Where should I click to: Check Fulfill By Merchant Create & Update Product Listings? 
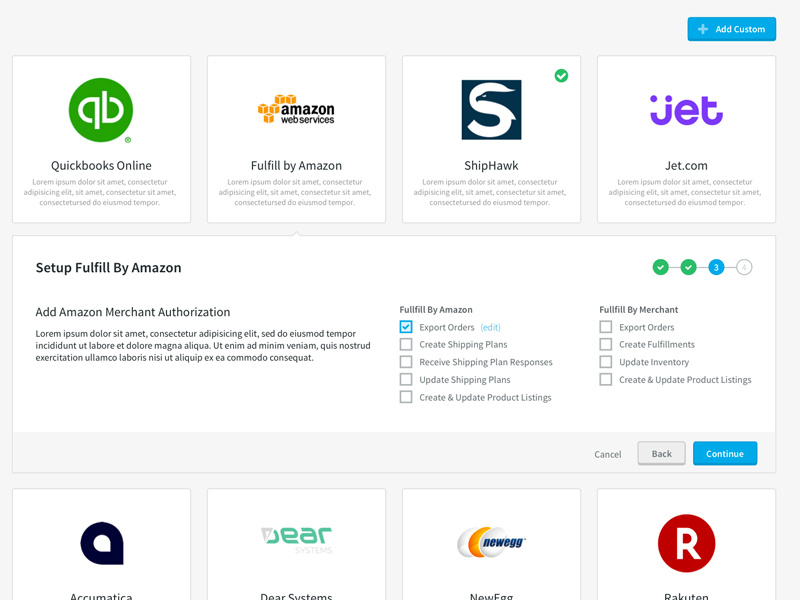pyautogui.click(x=606, y=380)
